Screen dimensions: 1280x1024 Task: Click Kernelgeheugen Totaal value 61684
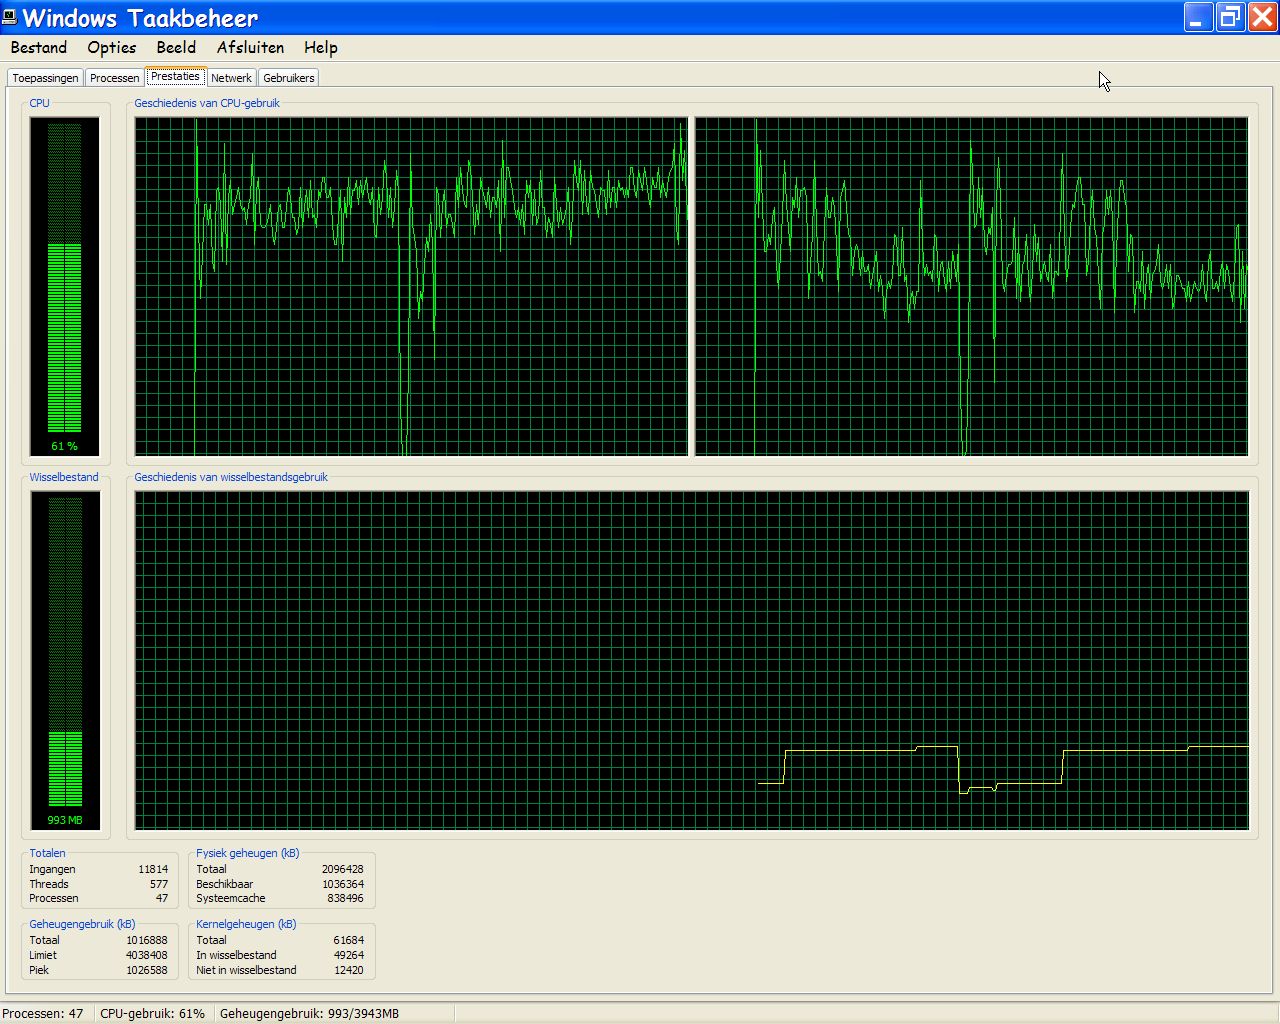(x=348, y=940)
